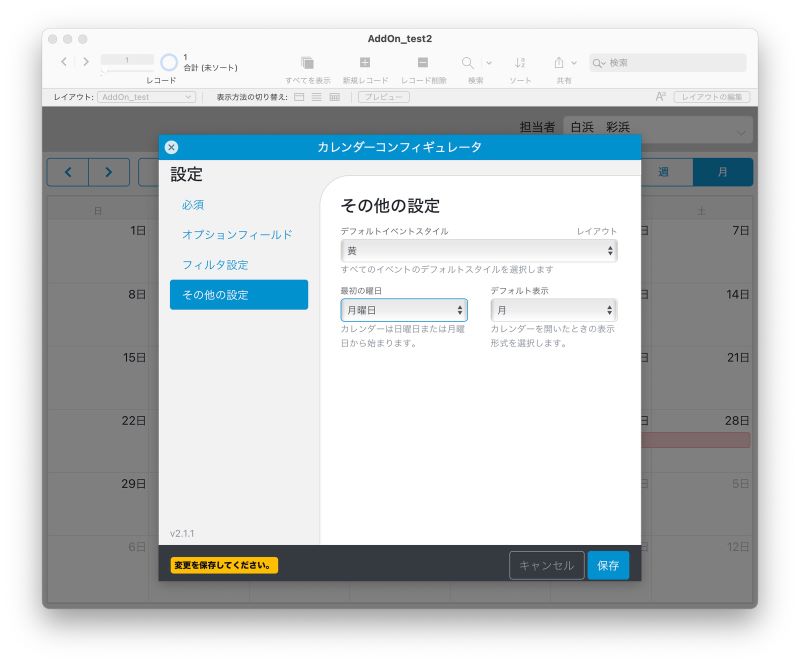The height and width of the screenshot is (665, 800).
Task: Click the pink event bar under 28日
Action: (x=695, y=440)
